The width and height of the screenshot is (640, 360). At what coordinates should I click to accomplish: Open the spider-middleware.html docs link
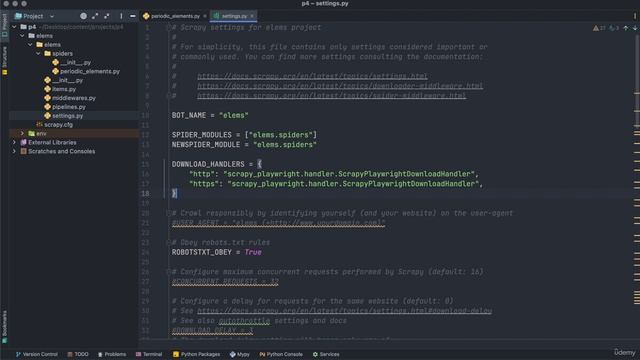pyautogui.click(x=331, y=96)
